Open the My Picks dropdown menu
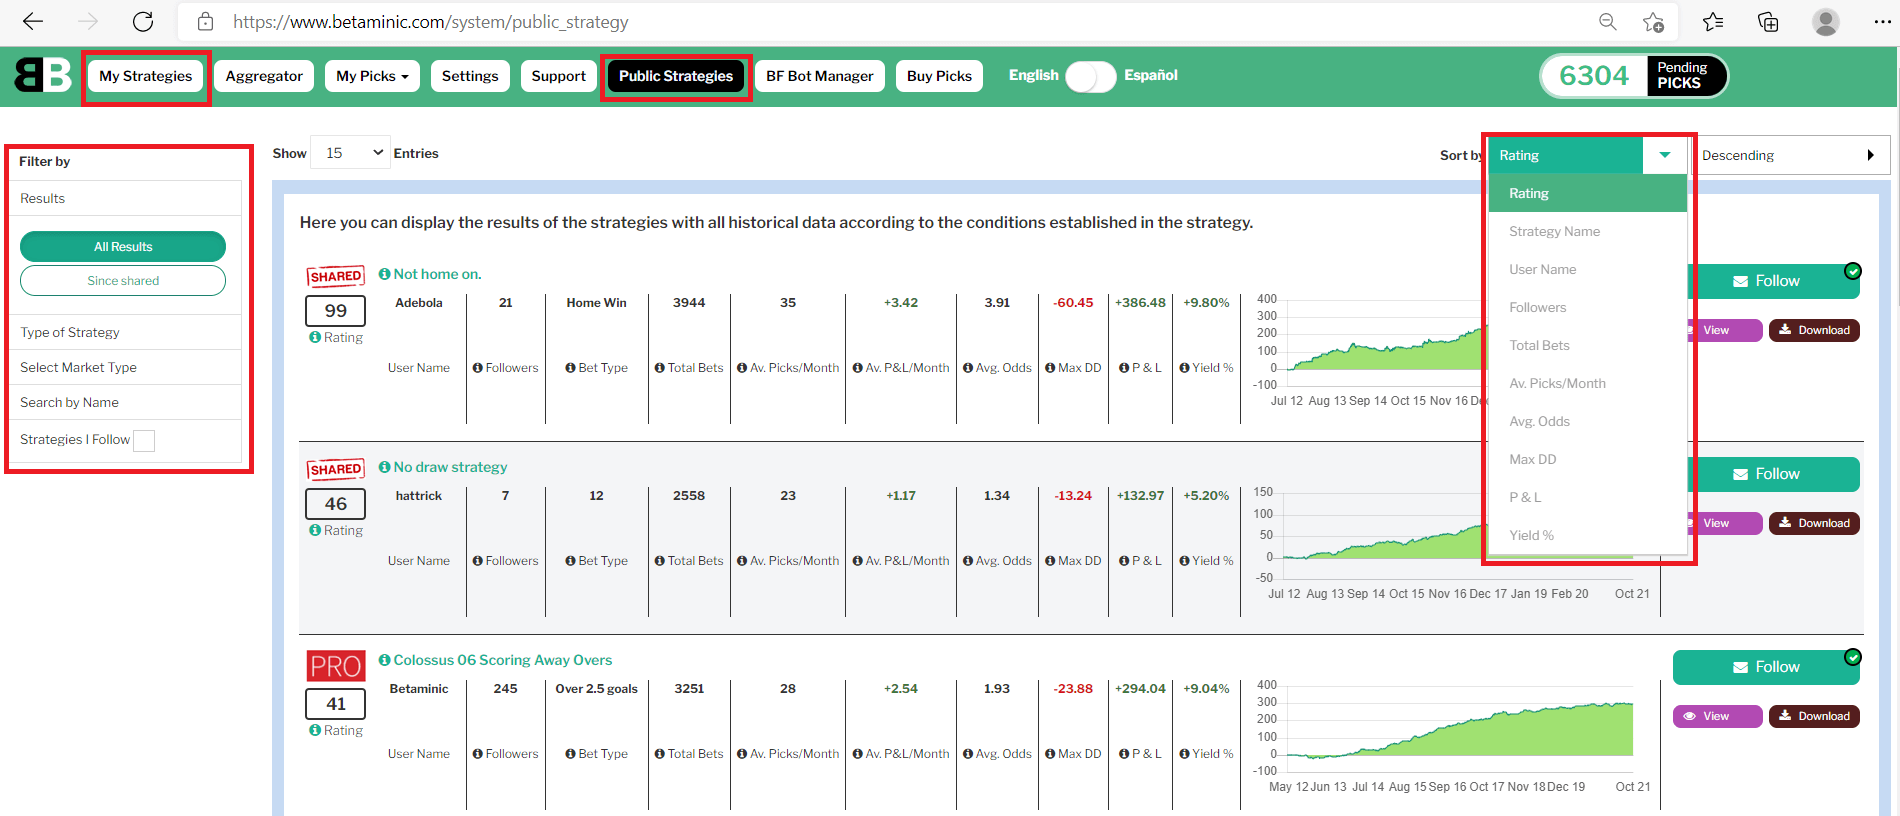The height and width of the screenshot is (816, 1900). click(372, 76)
